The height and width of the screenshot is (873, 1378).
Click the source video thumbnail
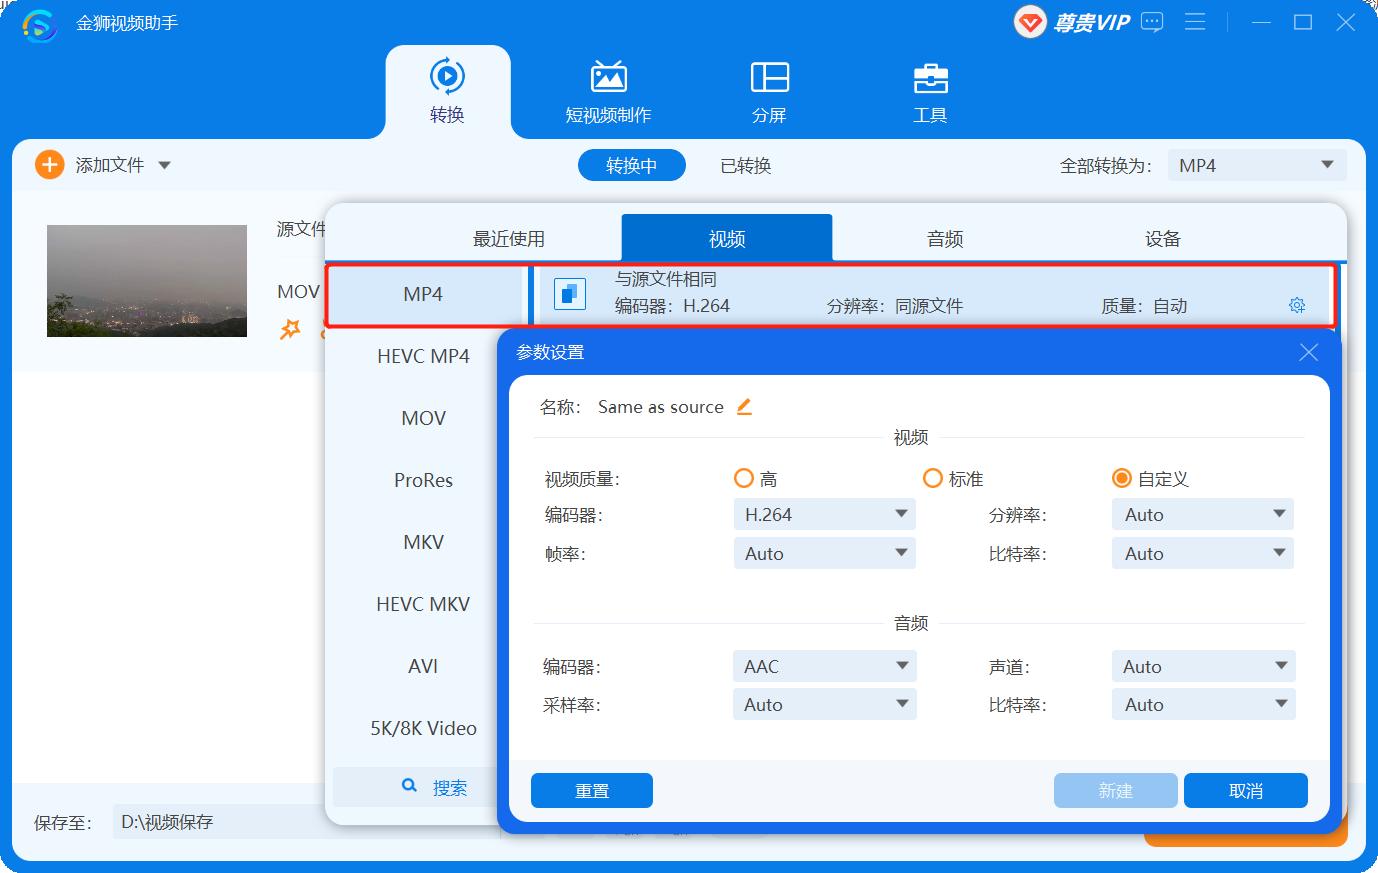click(x=147, y=281)
